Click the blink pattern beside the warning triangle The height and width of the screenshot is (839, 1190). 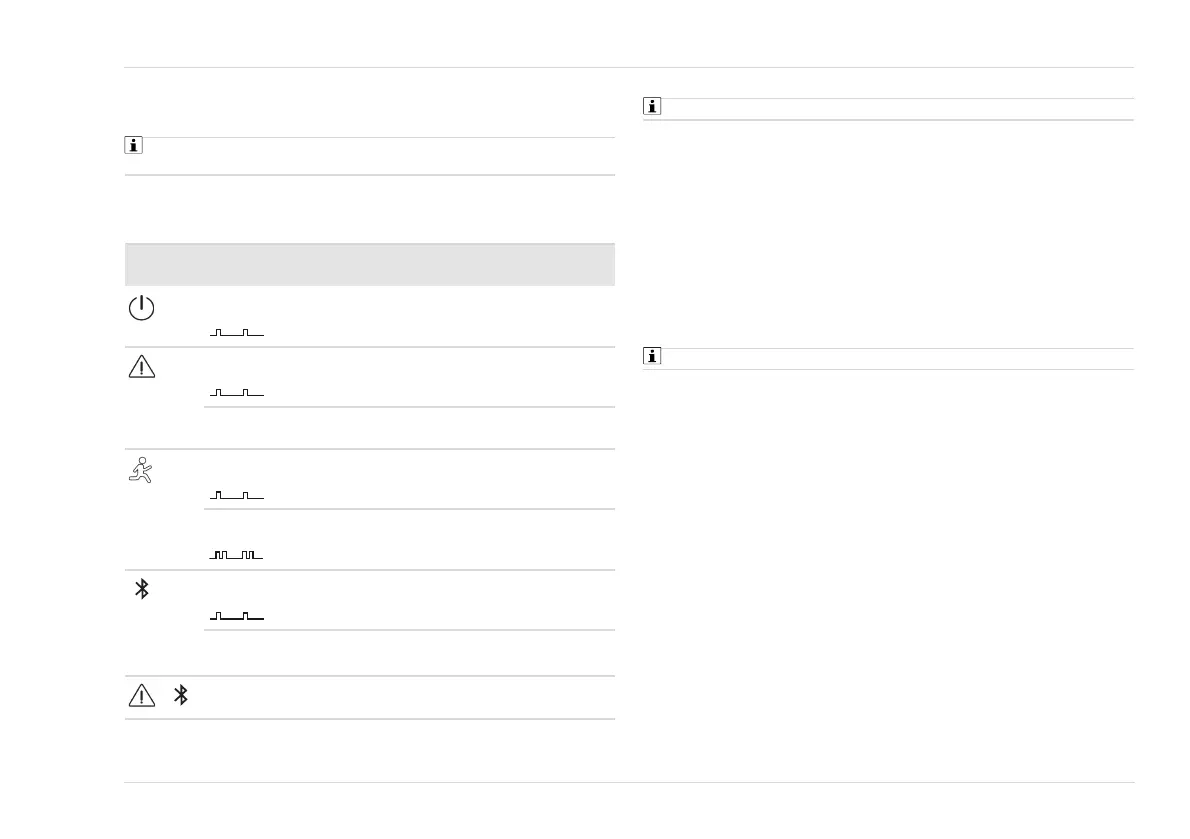[x=237, y=393]
